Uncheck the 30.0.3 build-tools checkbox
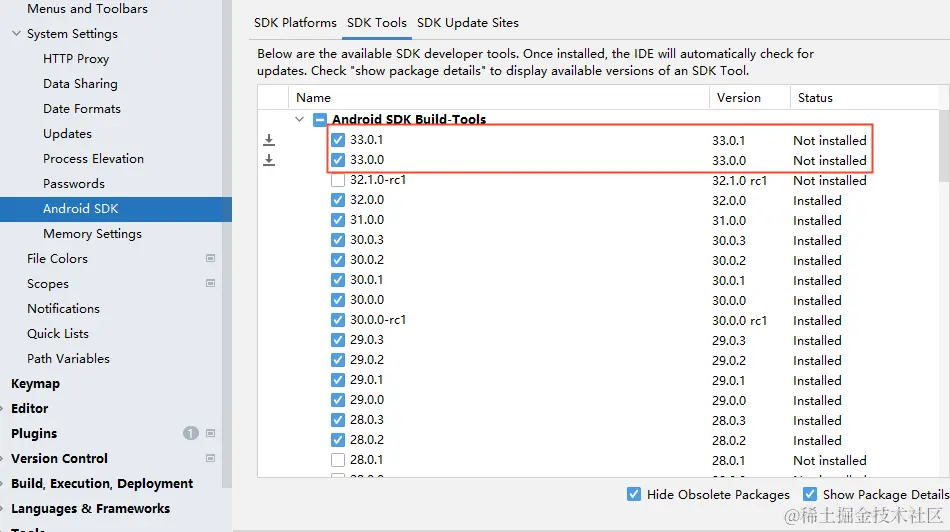The image size is (950, 532). pos(338,240)
